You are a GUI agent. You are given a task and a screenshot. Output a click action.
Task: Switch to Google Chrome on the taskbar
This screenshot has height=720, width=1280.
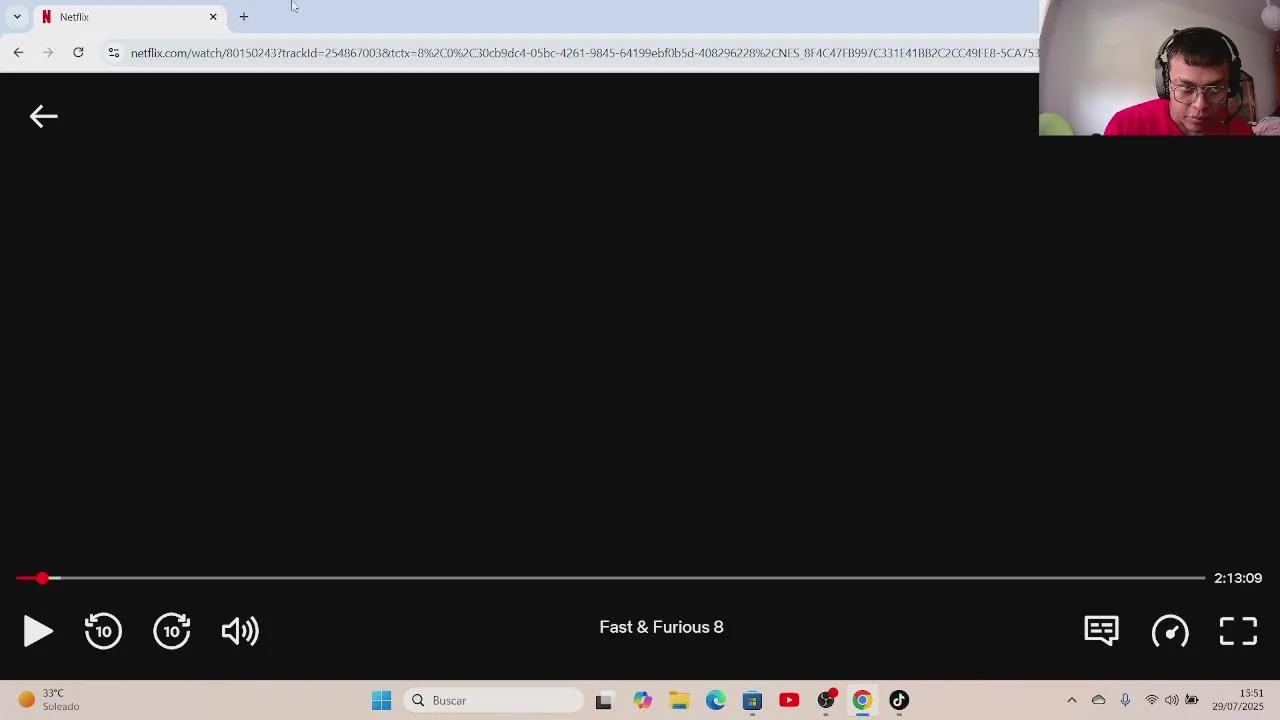pyautogui.click(x=862, y=700)
